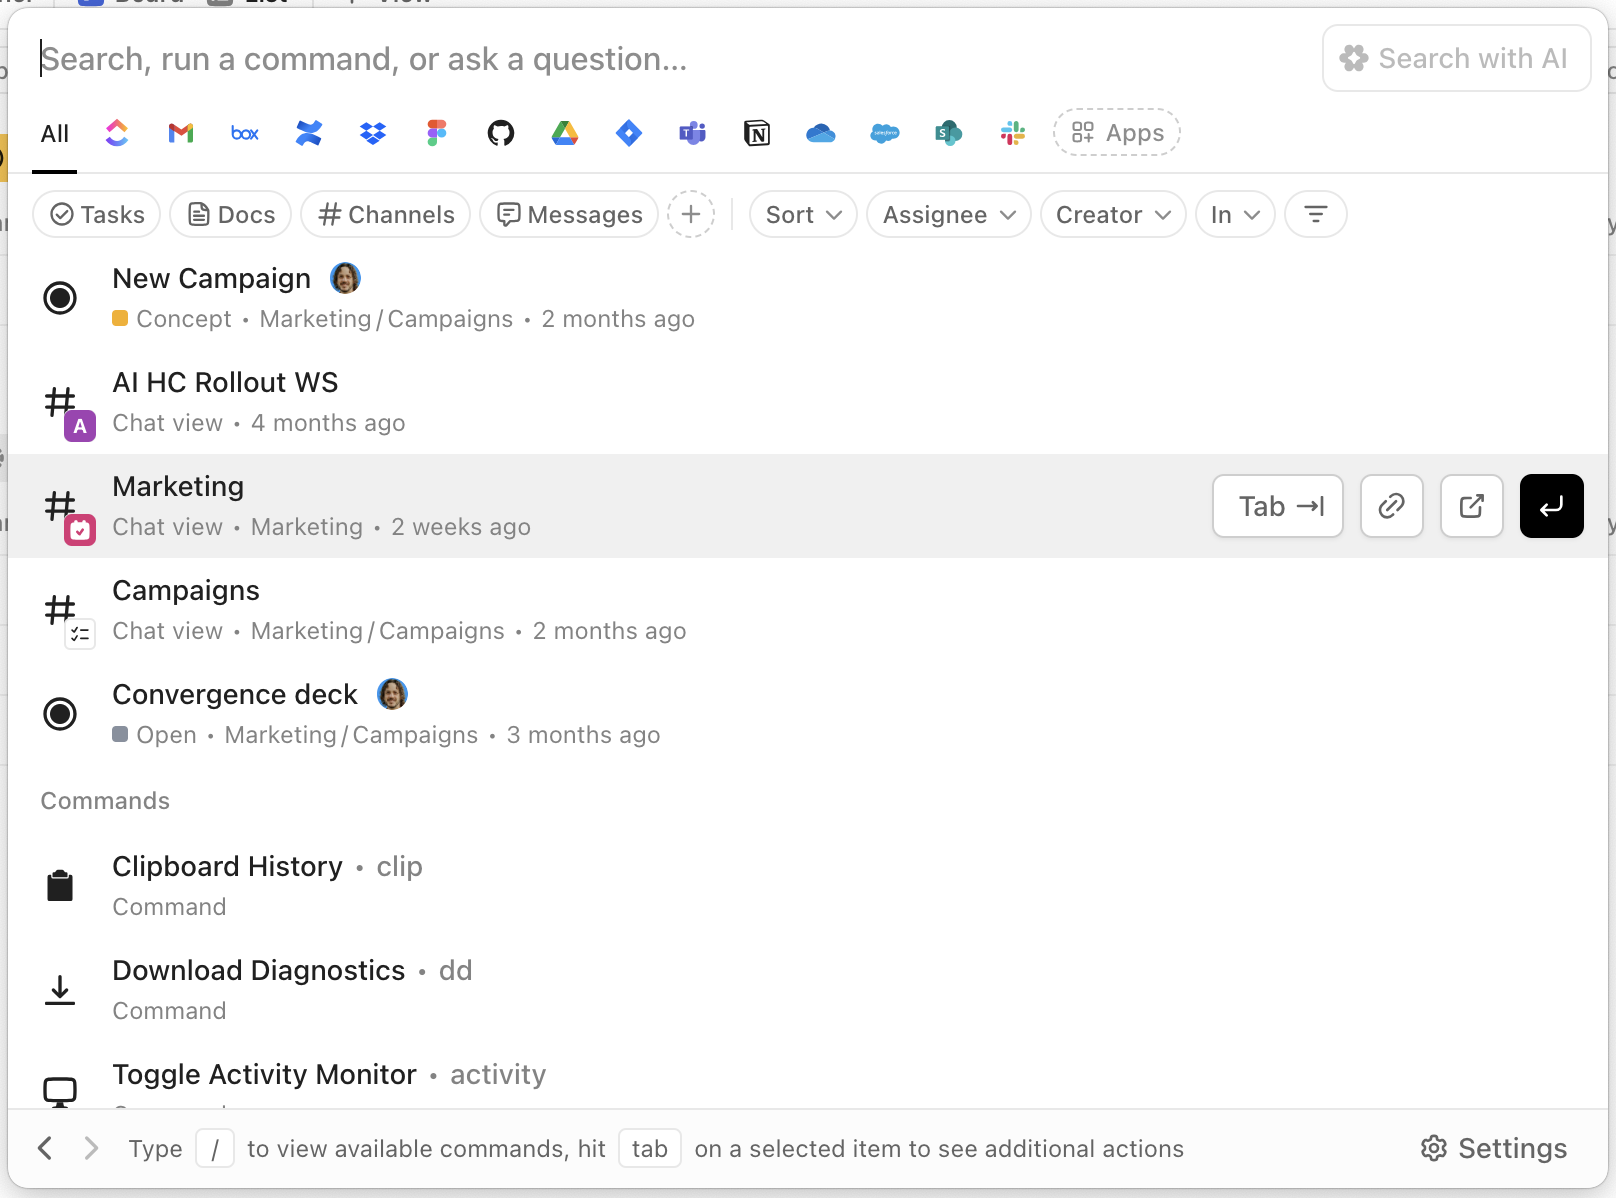Image resolution: width=1616 pixels, height=1198 pixels.
Task: Click the orange Concept status swatch
Action: pyautogui.click(x=121, y=318)
